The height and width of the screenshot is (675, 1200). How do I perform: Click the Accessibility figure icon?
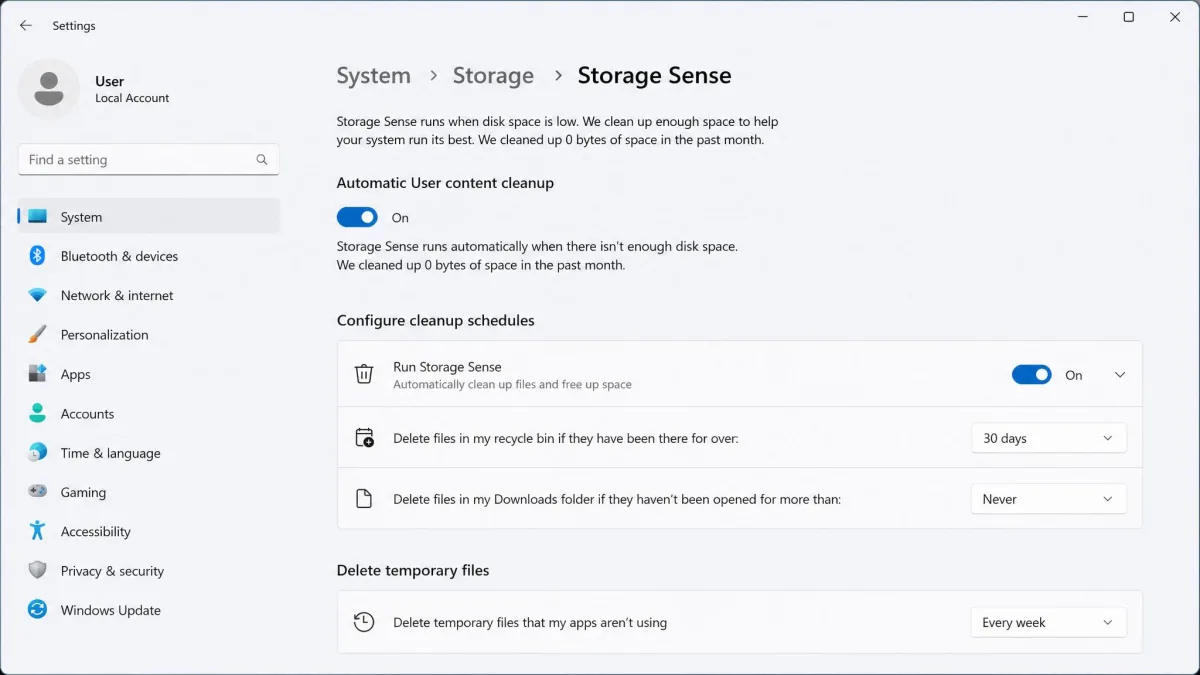click(x=37, y=531)
